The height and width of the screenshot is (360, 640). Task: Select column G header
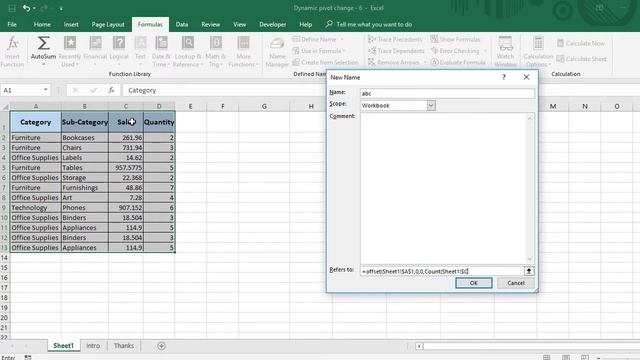pyautogui.click(x=264, y=107)
